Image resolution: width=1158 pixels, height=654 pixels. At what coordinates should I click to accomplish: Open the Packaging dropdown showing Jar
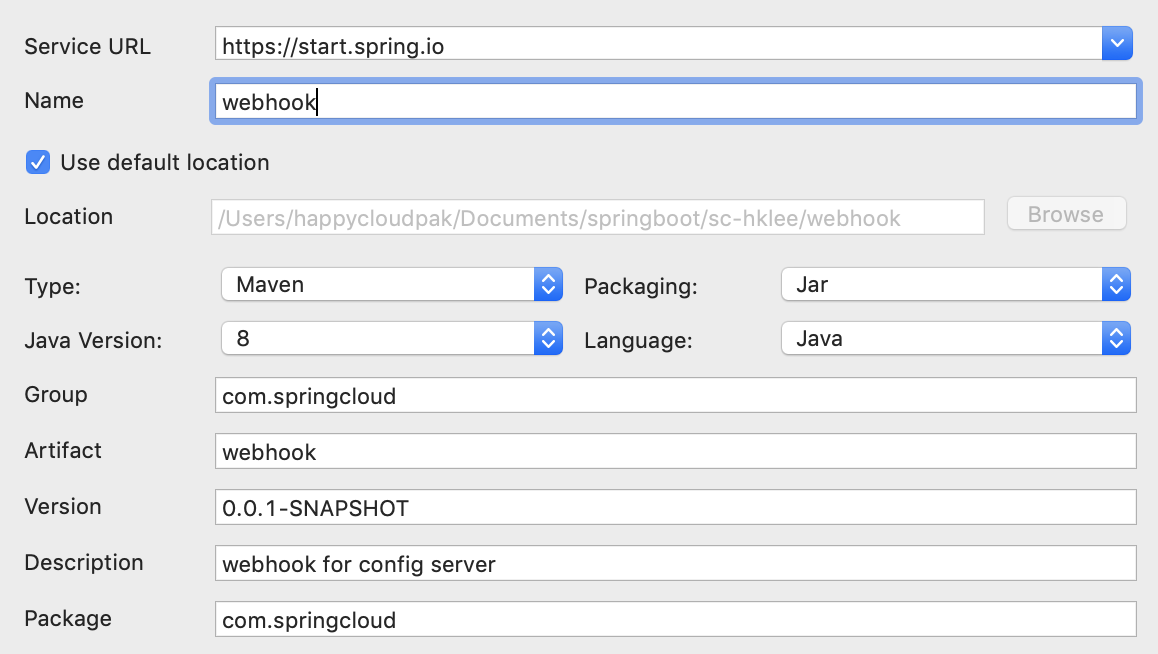pyautogui.click(x=956, y=284)
